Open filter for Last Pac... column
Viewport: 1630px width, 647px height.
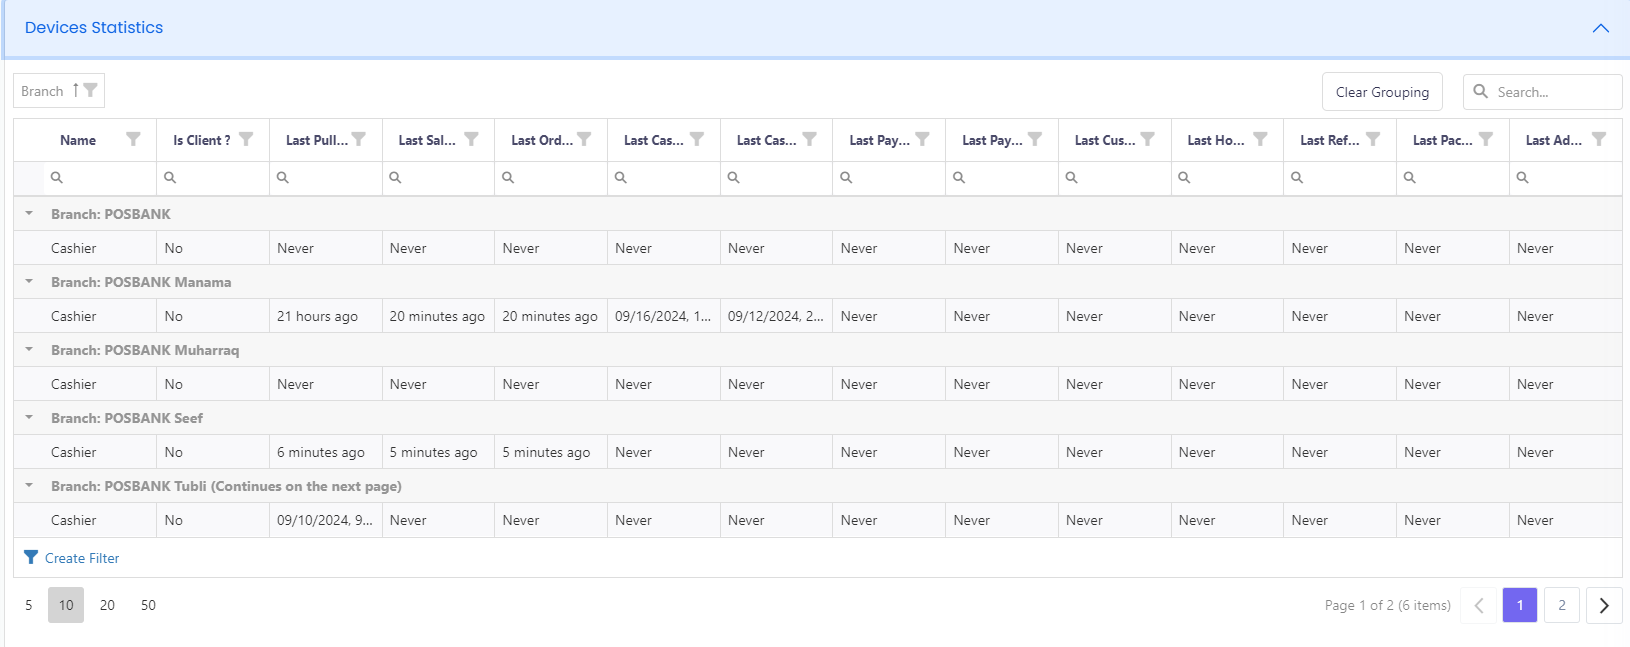pyautogui.click(x=1486, y=139)
